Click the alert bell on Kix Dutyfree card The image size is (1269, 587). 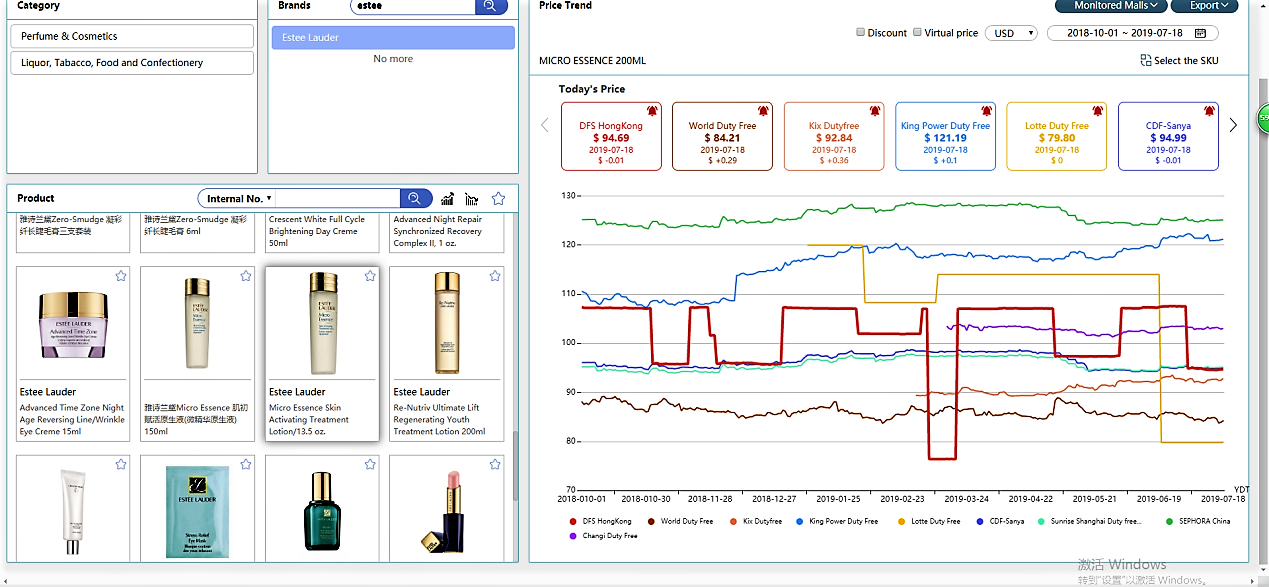coord(875,110)
